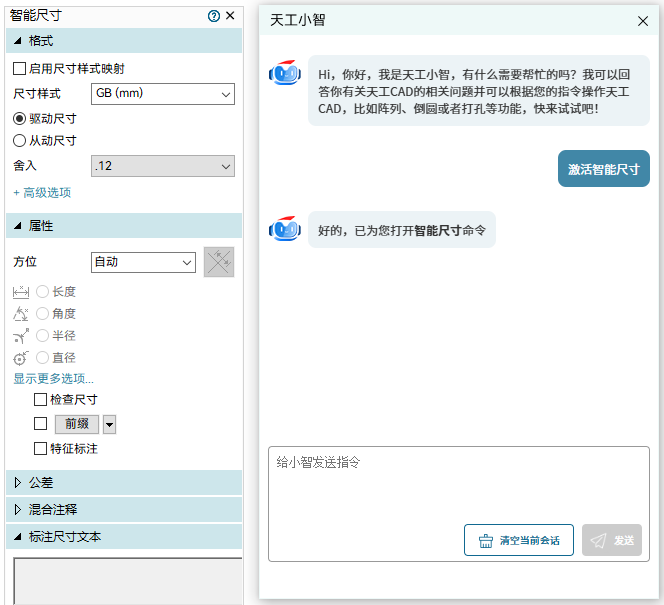
Task: Click the 长度 dimension icon
Action: click(21, 292)
